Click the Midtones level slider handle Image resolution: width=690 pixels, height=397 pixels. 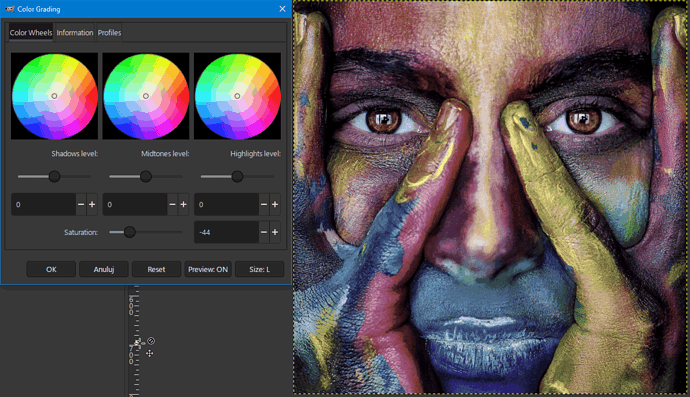(x=146, y=176)
